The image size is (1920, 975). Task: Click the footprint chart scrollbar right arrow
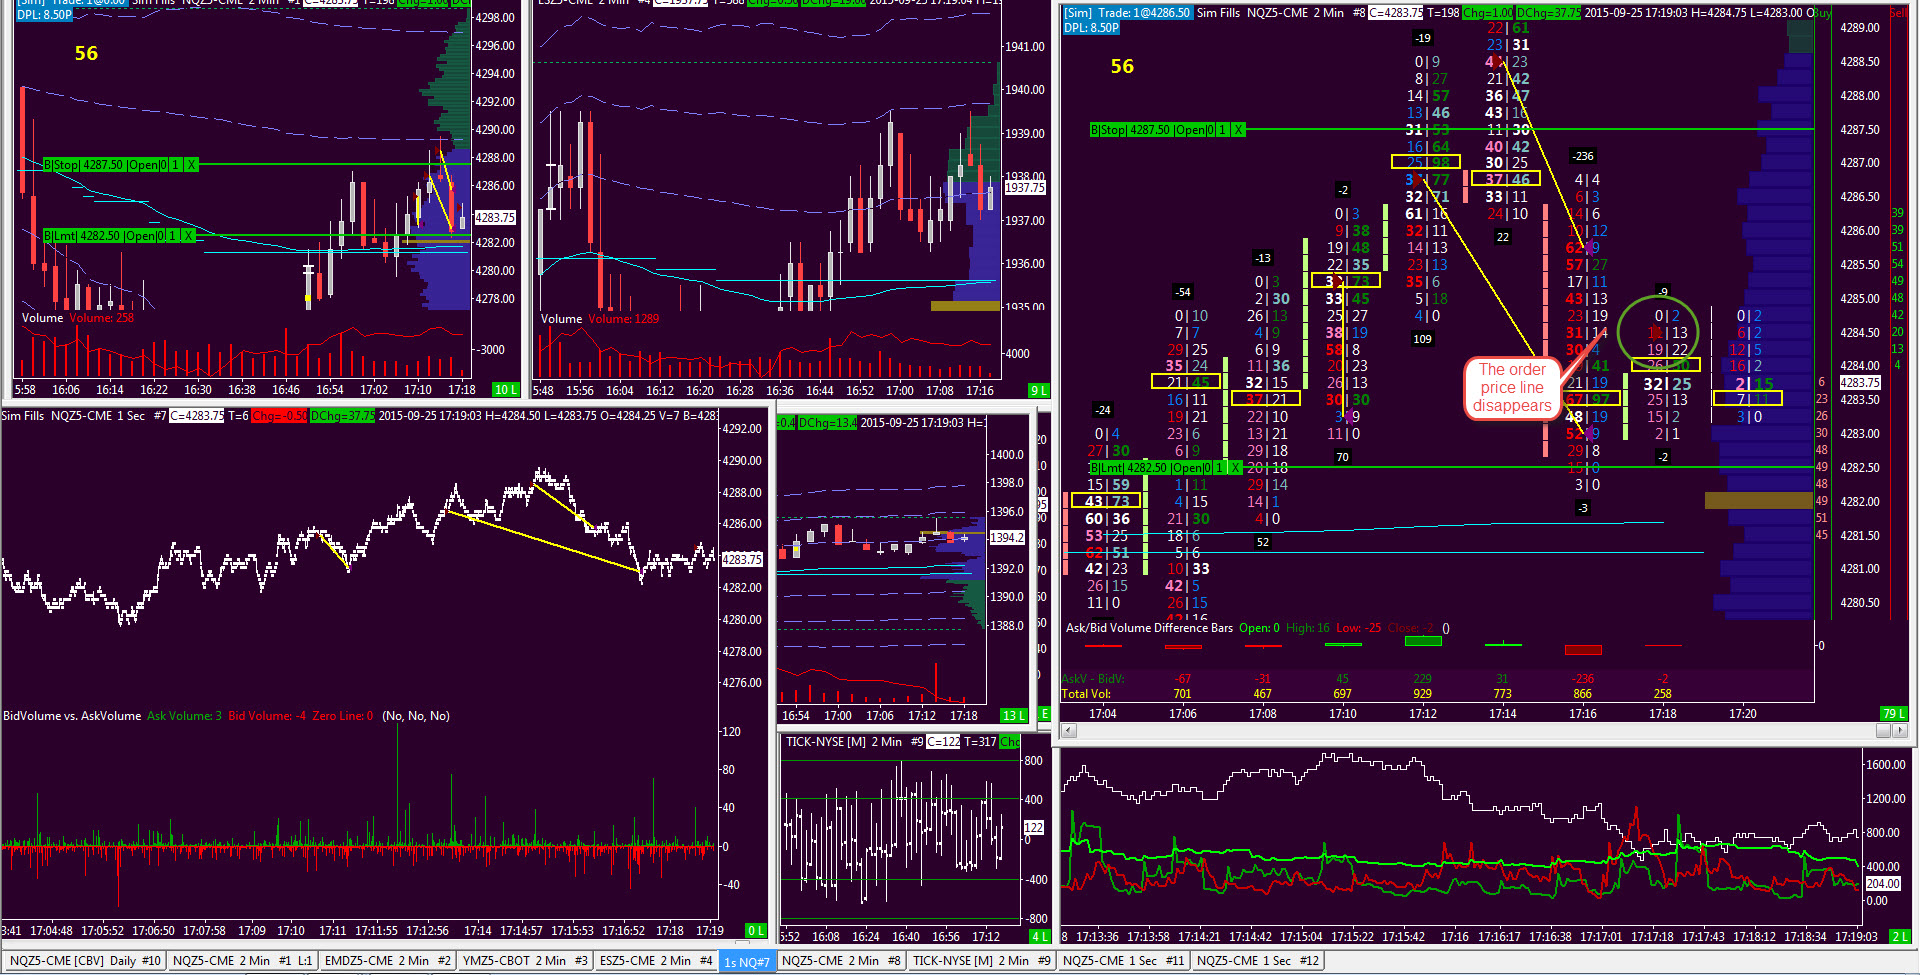1900,731
